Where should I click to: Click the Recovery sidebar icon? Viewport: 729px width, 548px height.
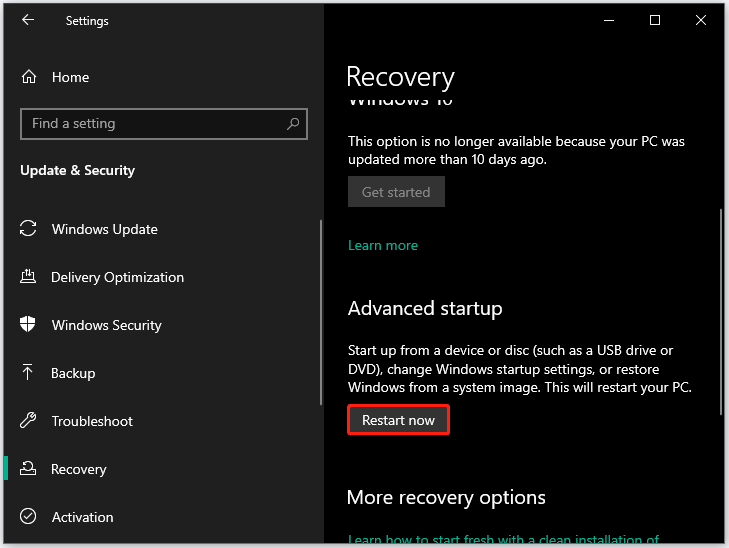[28, 468]
